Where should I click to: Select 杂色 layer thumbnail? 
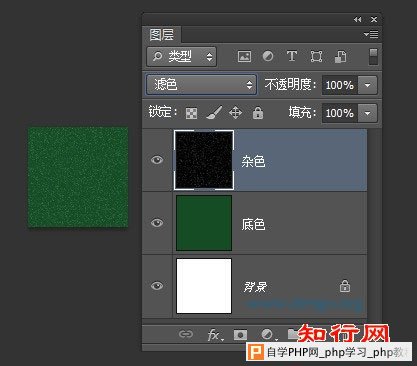tap(204, 160)
